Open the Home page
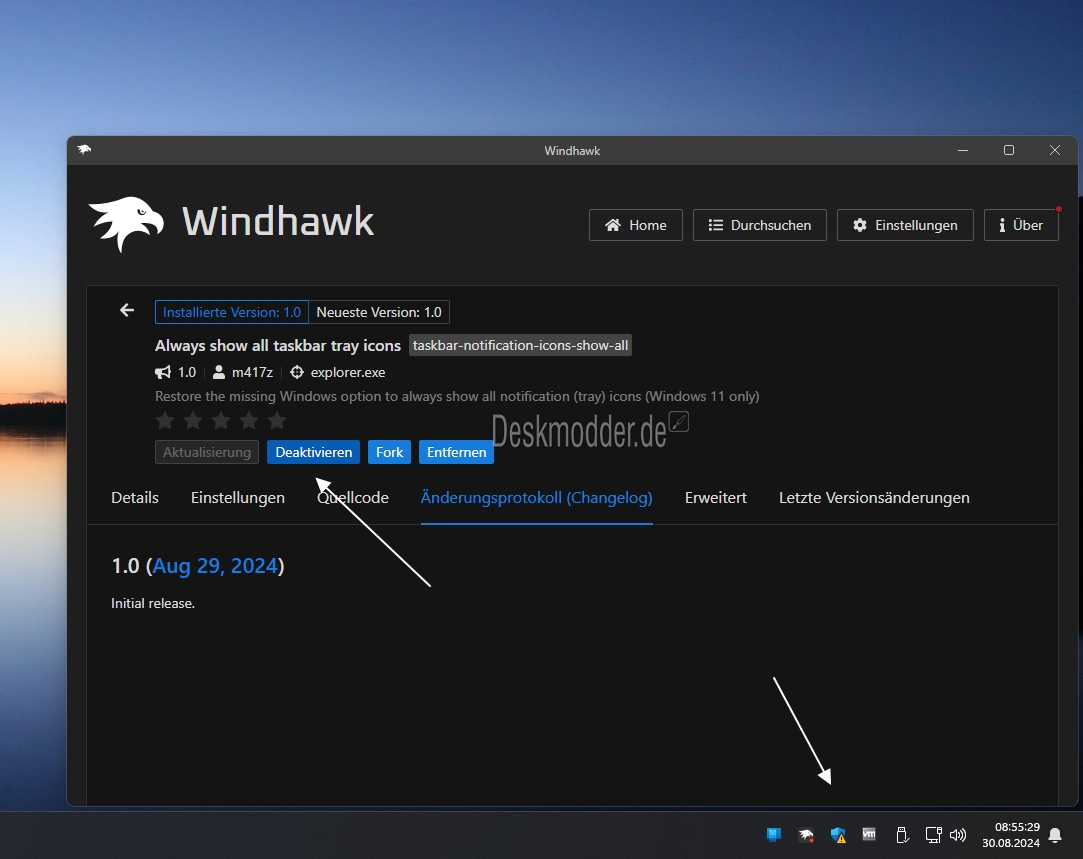The image size is (1083, 859). pyautogui.click(x=635, y=225)
